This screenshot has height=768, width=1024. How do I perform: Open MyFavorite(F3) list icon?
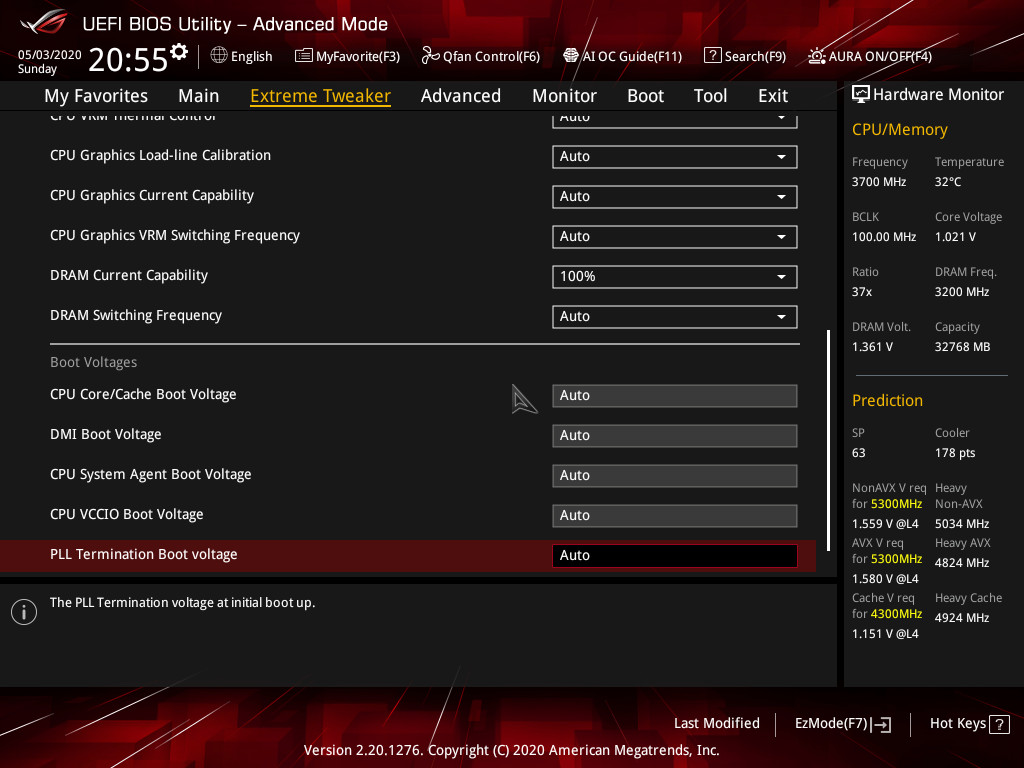(303, 56)
